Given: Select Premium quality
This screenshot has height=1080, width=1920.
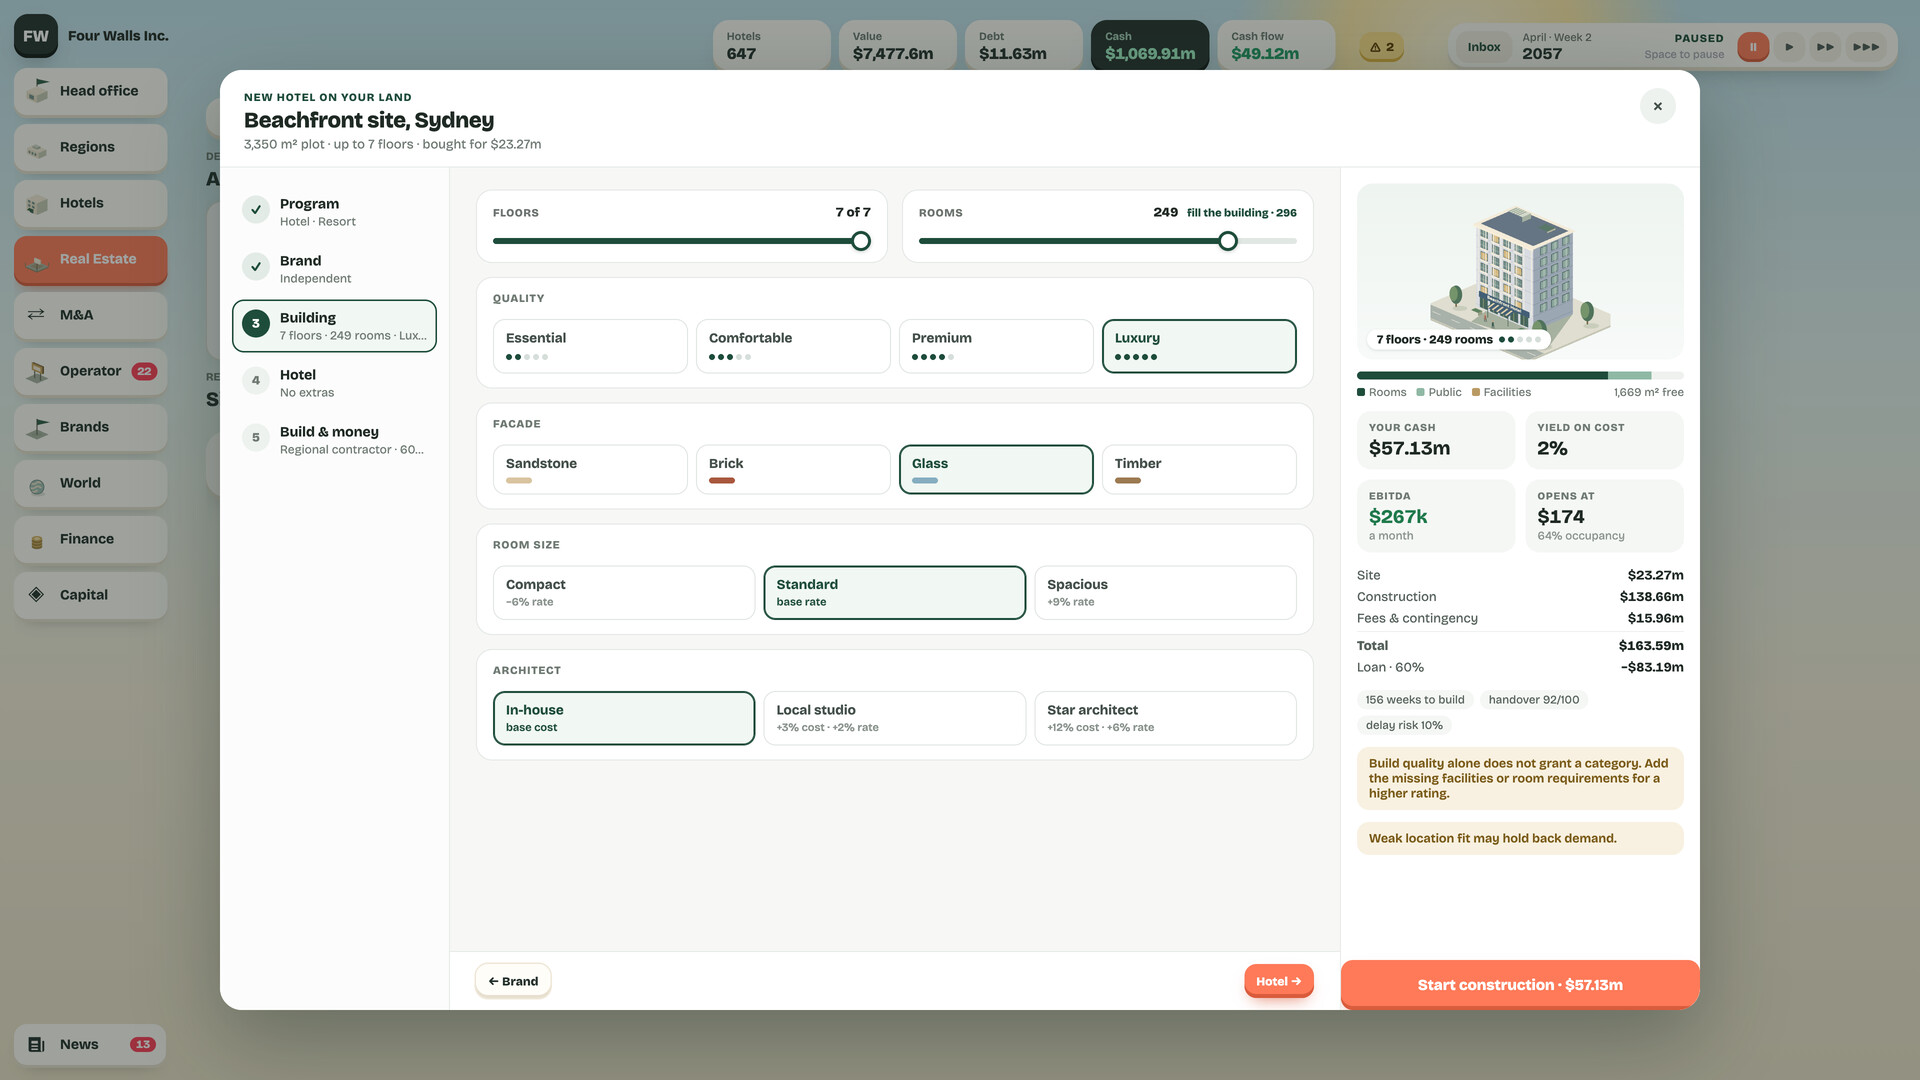Looking at the screenshot, I should click(996, 346).
